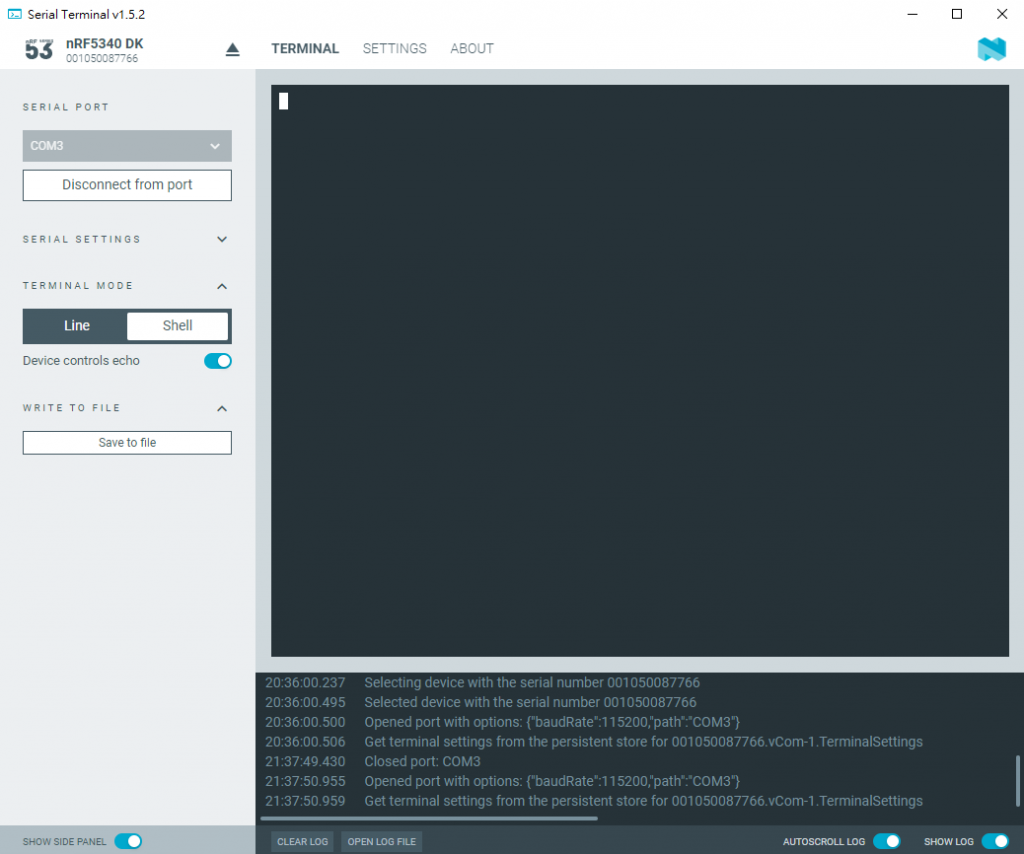Image resolution: width=1024 pixels, height=854 pixels.
Task: Click log entry 'Closed port: COM3'
Action: point(423,761)
